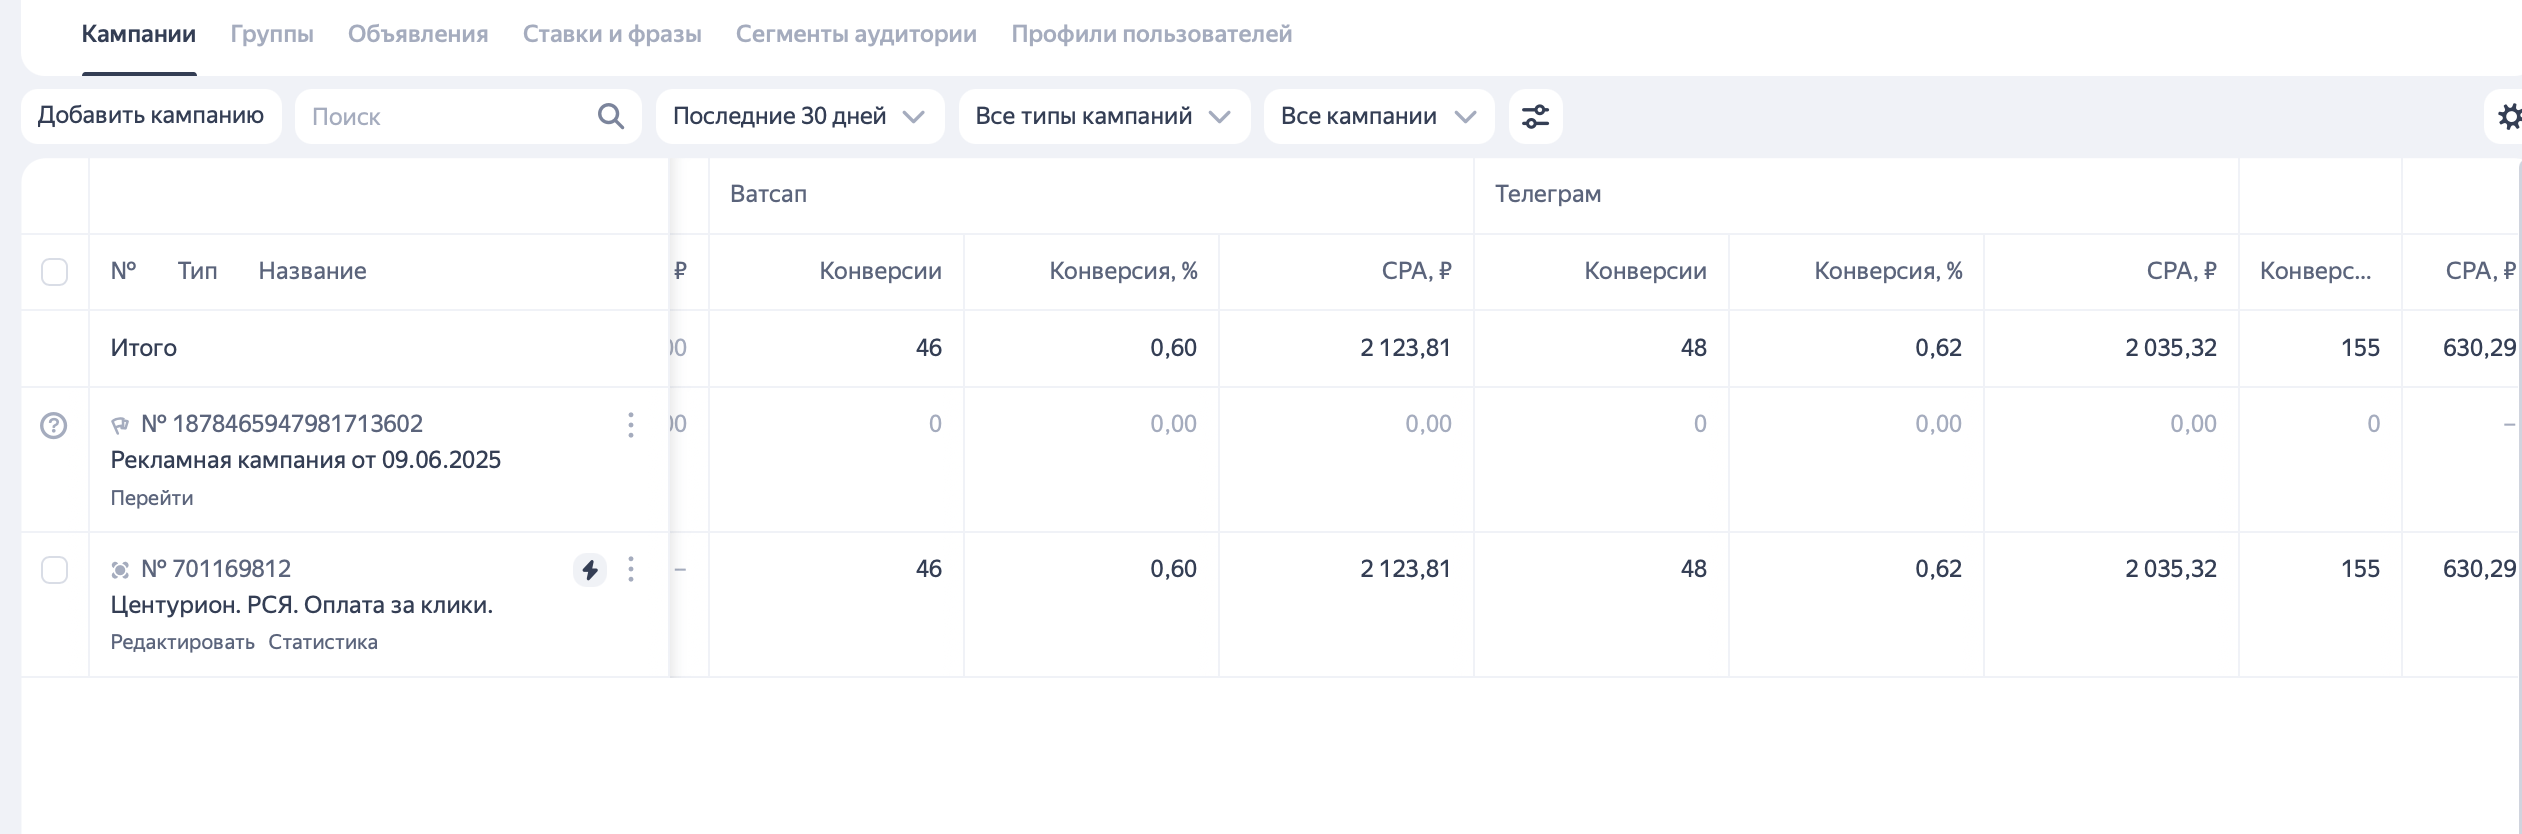Expand the Все кампании filter dropdown
The image size is (2522, 834).
coord(1378,117)
